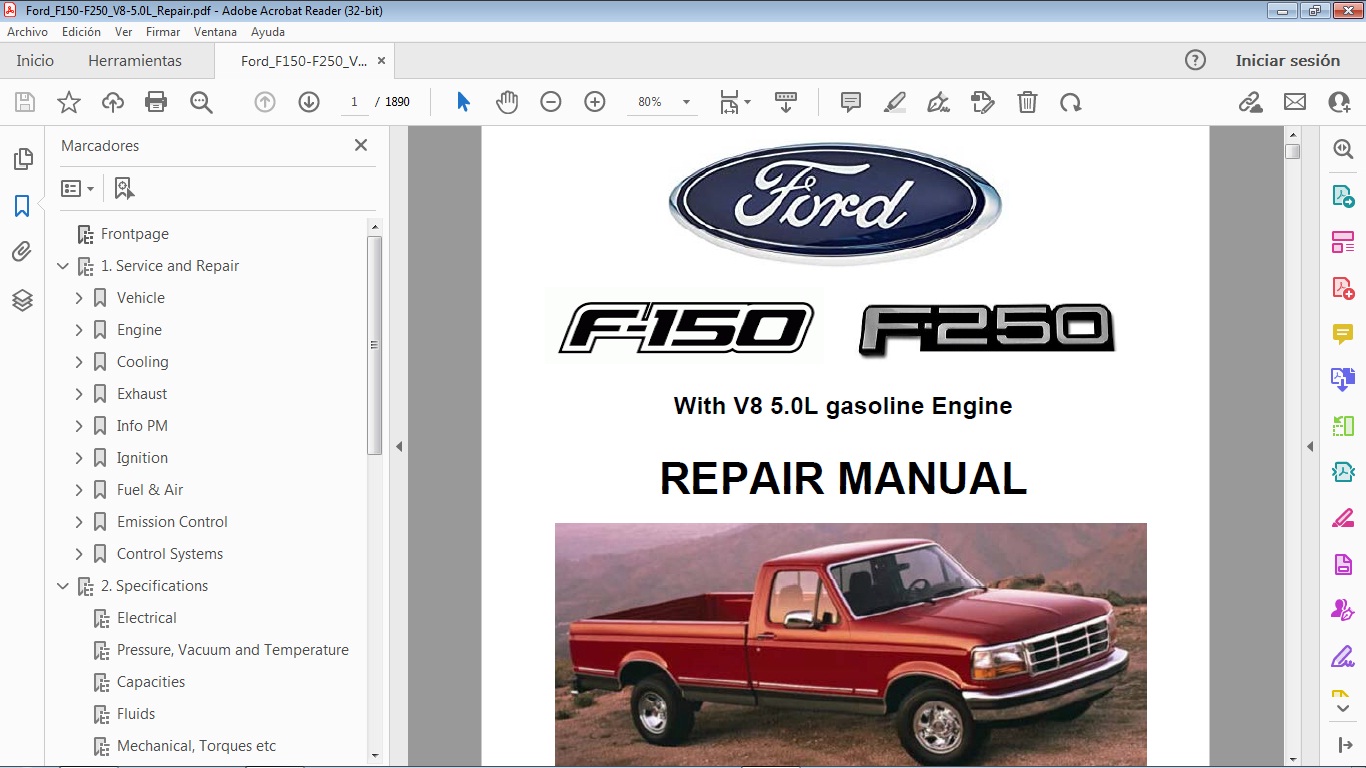Click the cloud upload icon

[113, 102]
